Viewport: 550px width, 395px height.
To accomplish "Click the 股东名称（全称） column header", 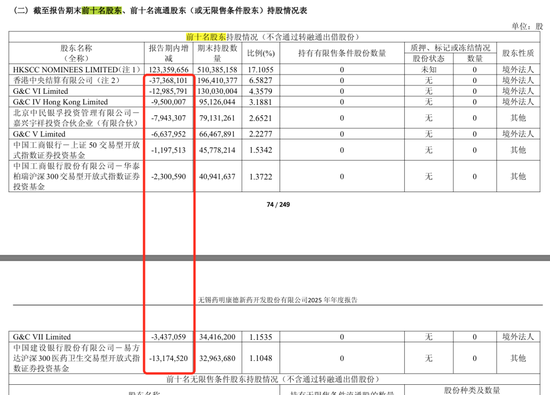I will (x=76, y=53).
